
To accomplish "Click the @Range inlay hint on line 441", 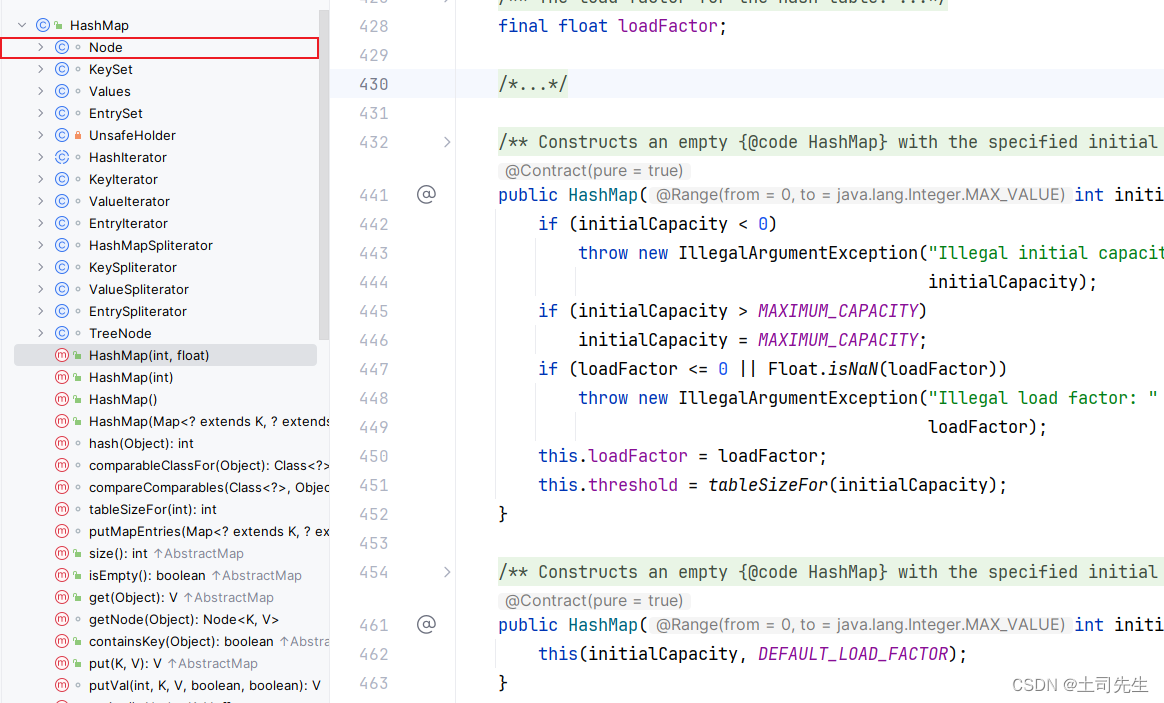I will (x=860, y=194).
